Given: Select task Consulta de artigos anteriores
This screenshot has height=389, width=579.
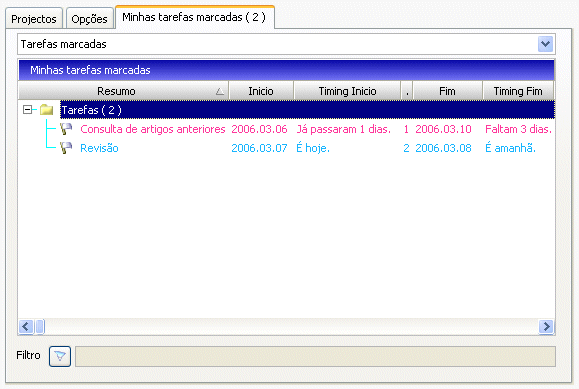Looking at the screenshot, I should (x=153, y=129).
